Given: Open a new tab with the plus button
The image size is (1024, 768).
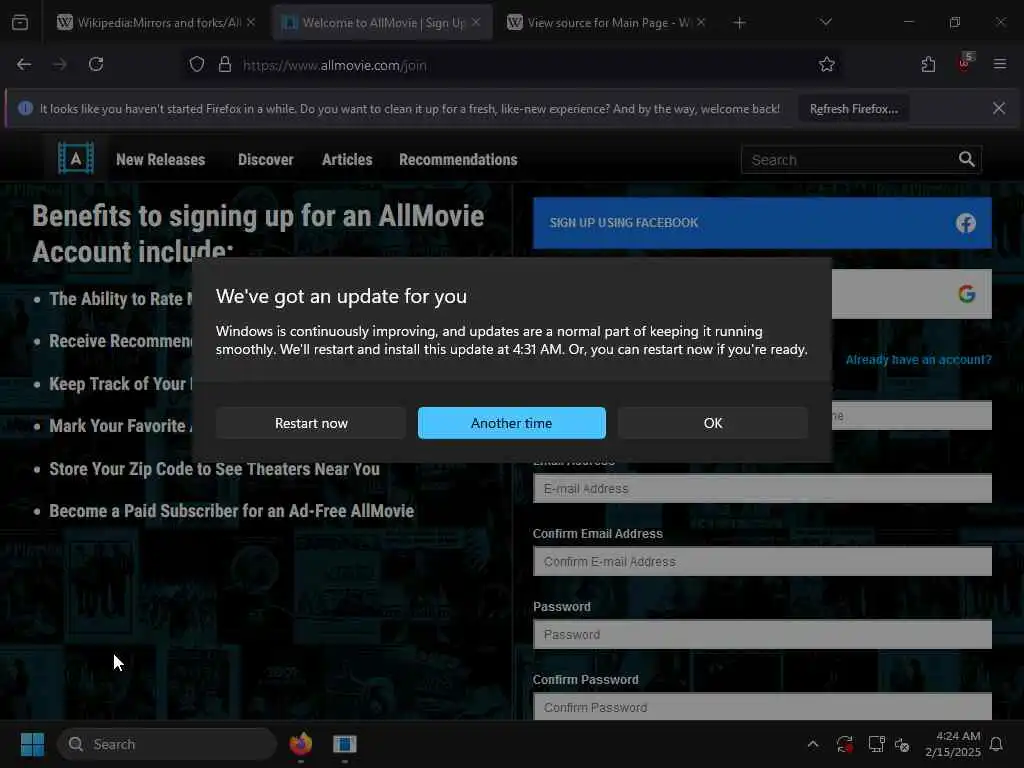Looking at the screenshot, I should [739, 23].
